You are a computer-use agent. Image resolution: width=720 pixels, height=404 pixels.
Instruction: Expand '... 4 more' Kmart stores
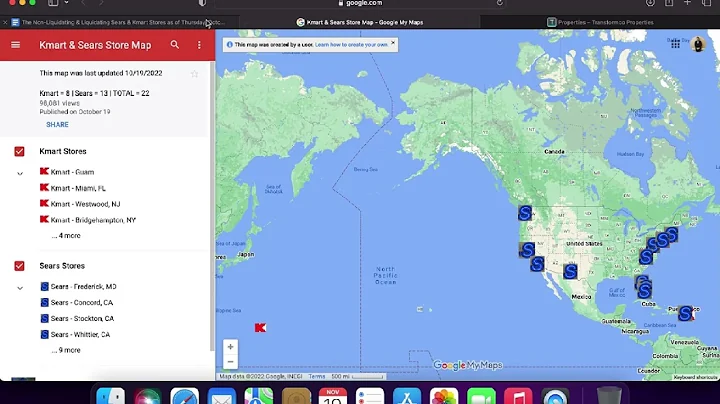[66, 236]
